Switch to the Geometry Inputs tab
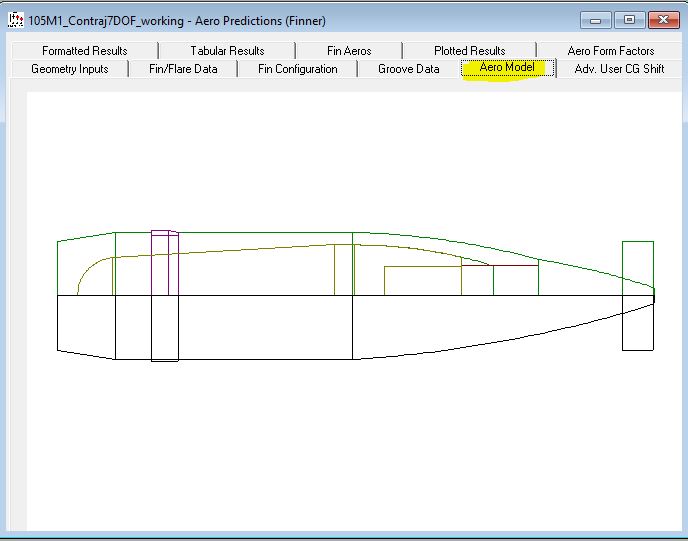 pos(69,69)
